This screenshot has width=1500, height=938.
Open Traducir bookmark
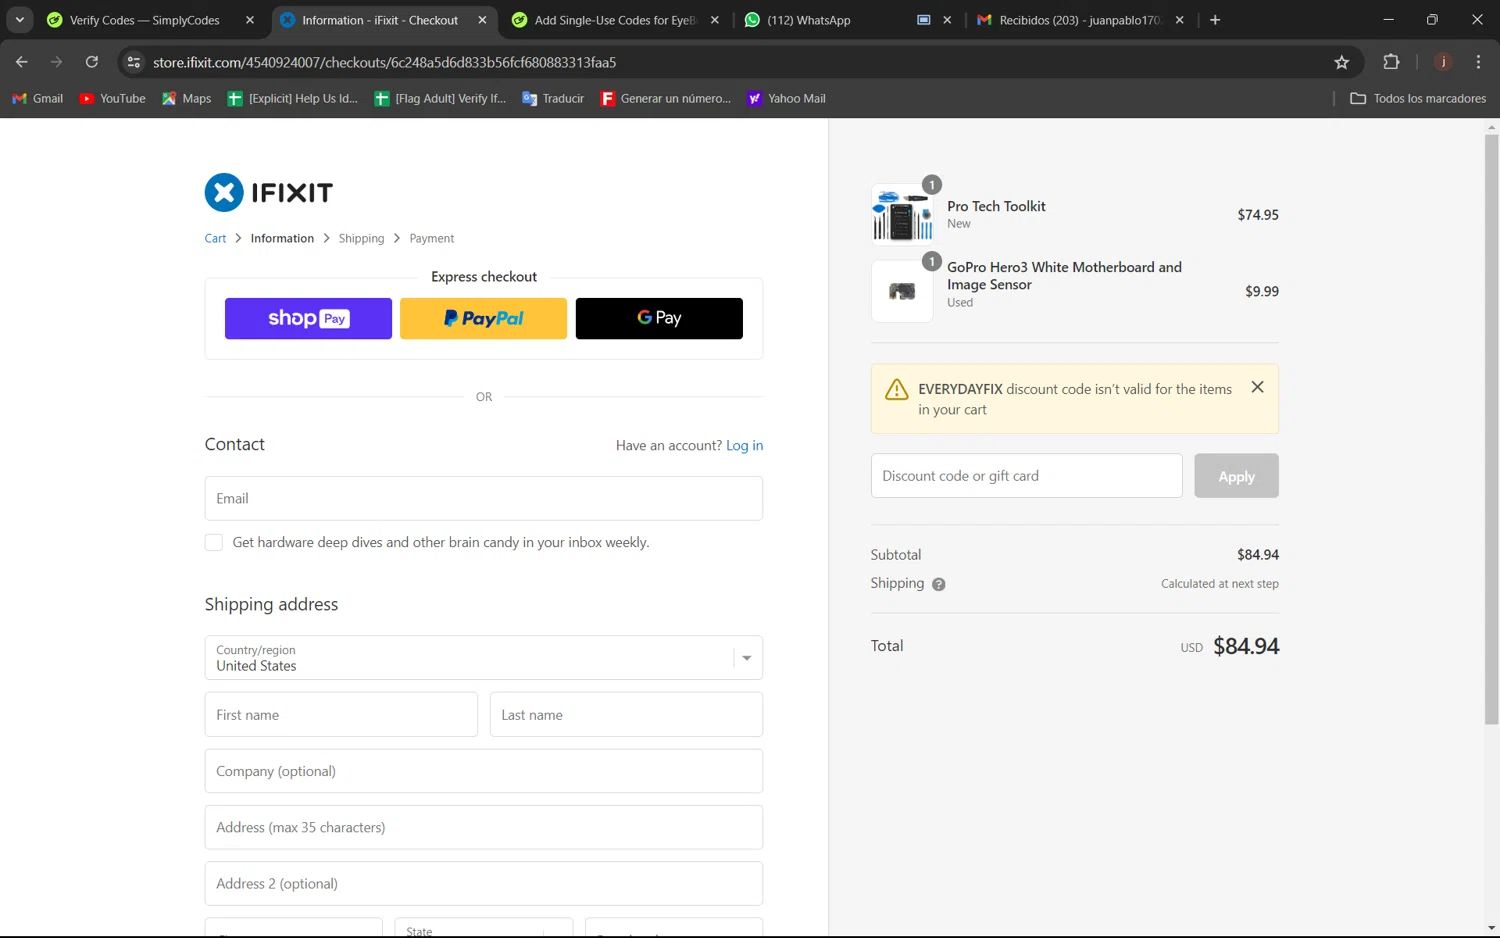(x=553, y=98)
